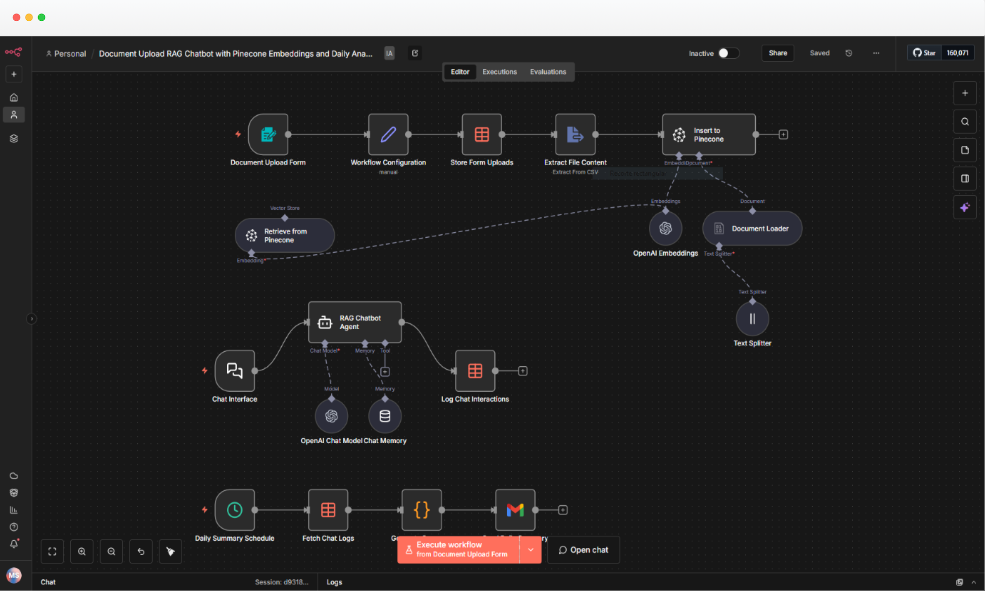This screenshot has width=985, height=591.
Task: Click the fit-to-view canvas button
Action: (52, 551)
